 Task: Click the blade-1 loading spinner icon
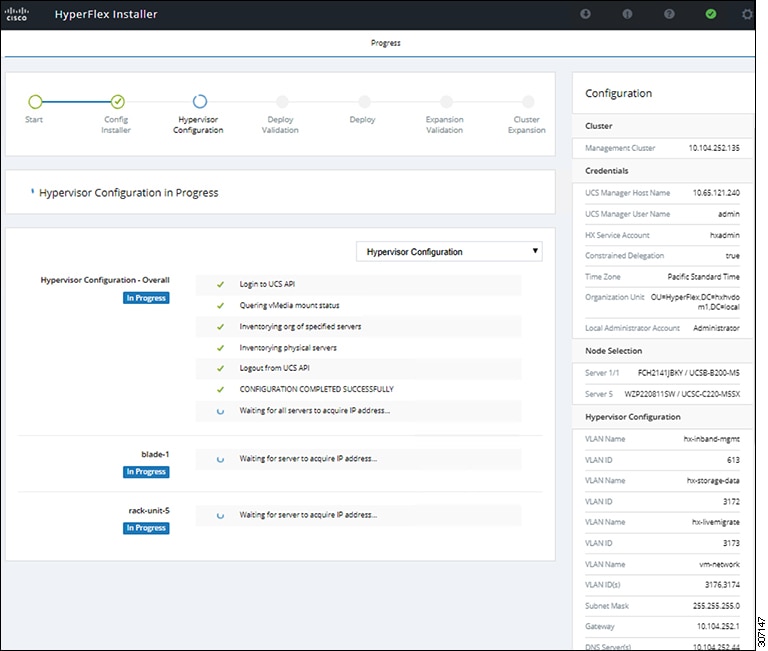220,459
